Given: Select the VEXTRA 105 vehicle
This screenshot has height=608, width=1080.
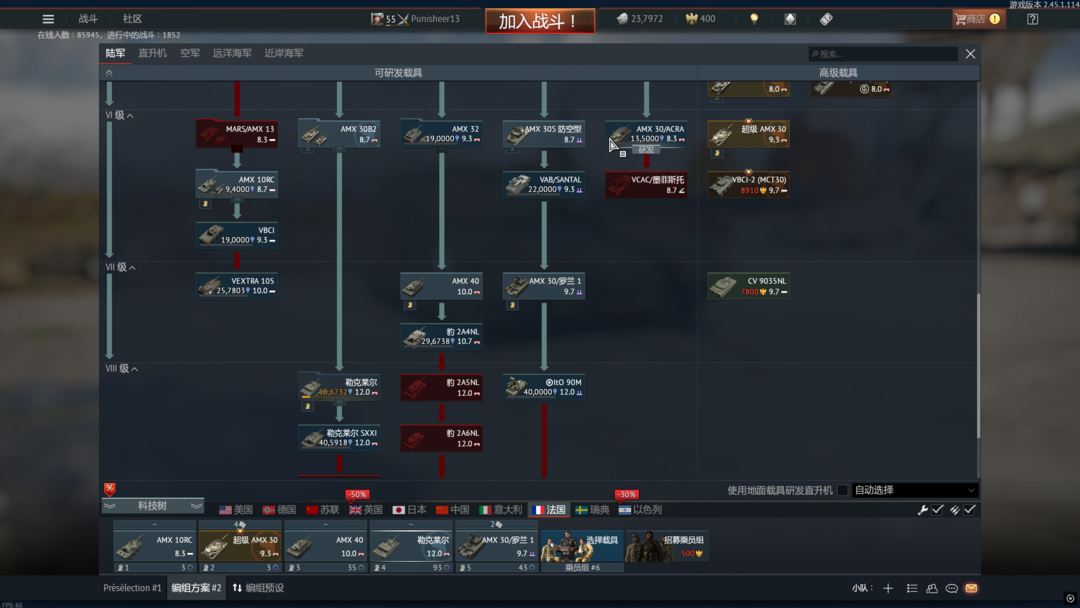Looking at the screenshot, I should [237, 286].
